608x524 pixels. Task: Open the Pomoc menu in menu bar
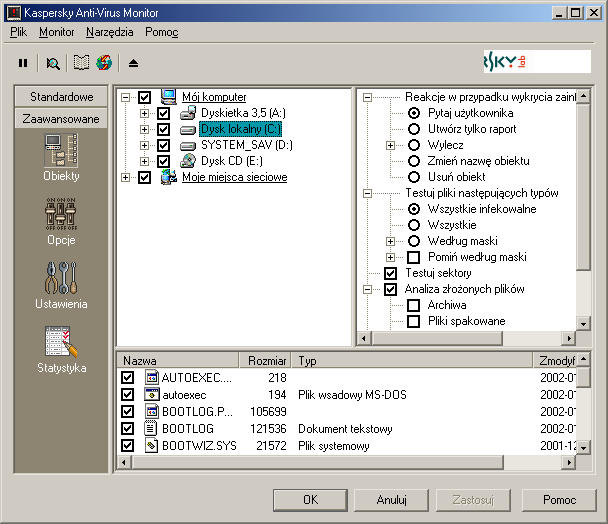[162, 32]
